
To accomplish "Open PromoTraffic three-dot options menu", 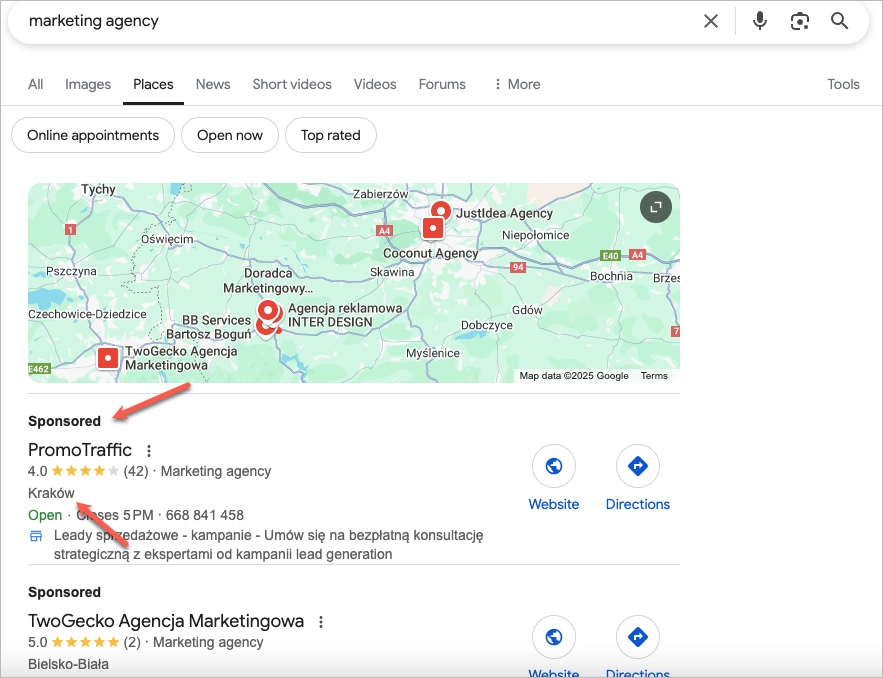I will pyautogui.click(x=149, y=451).
